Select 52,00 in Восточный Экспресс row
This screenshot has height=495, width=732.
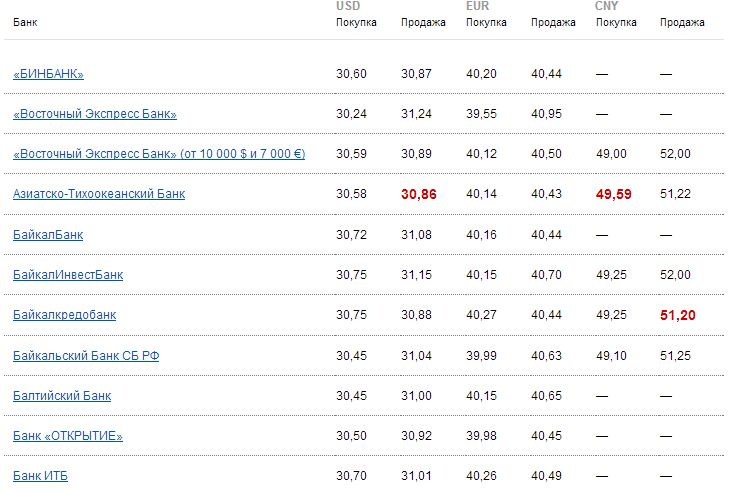(676, 154)
